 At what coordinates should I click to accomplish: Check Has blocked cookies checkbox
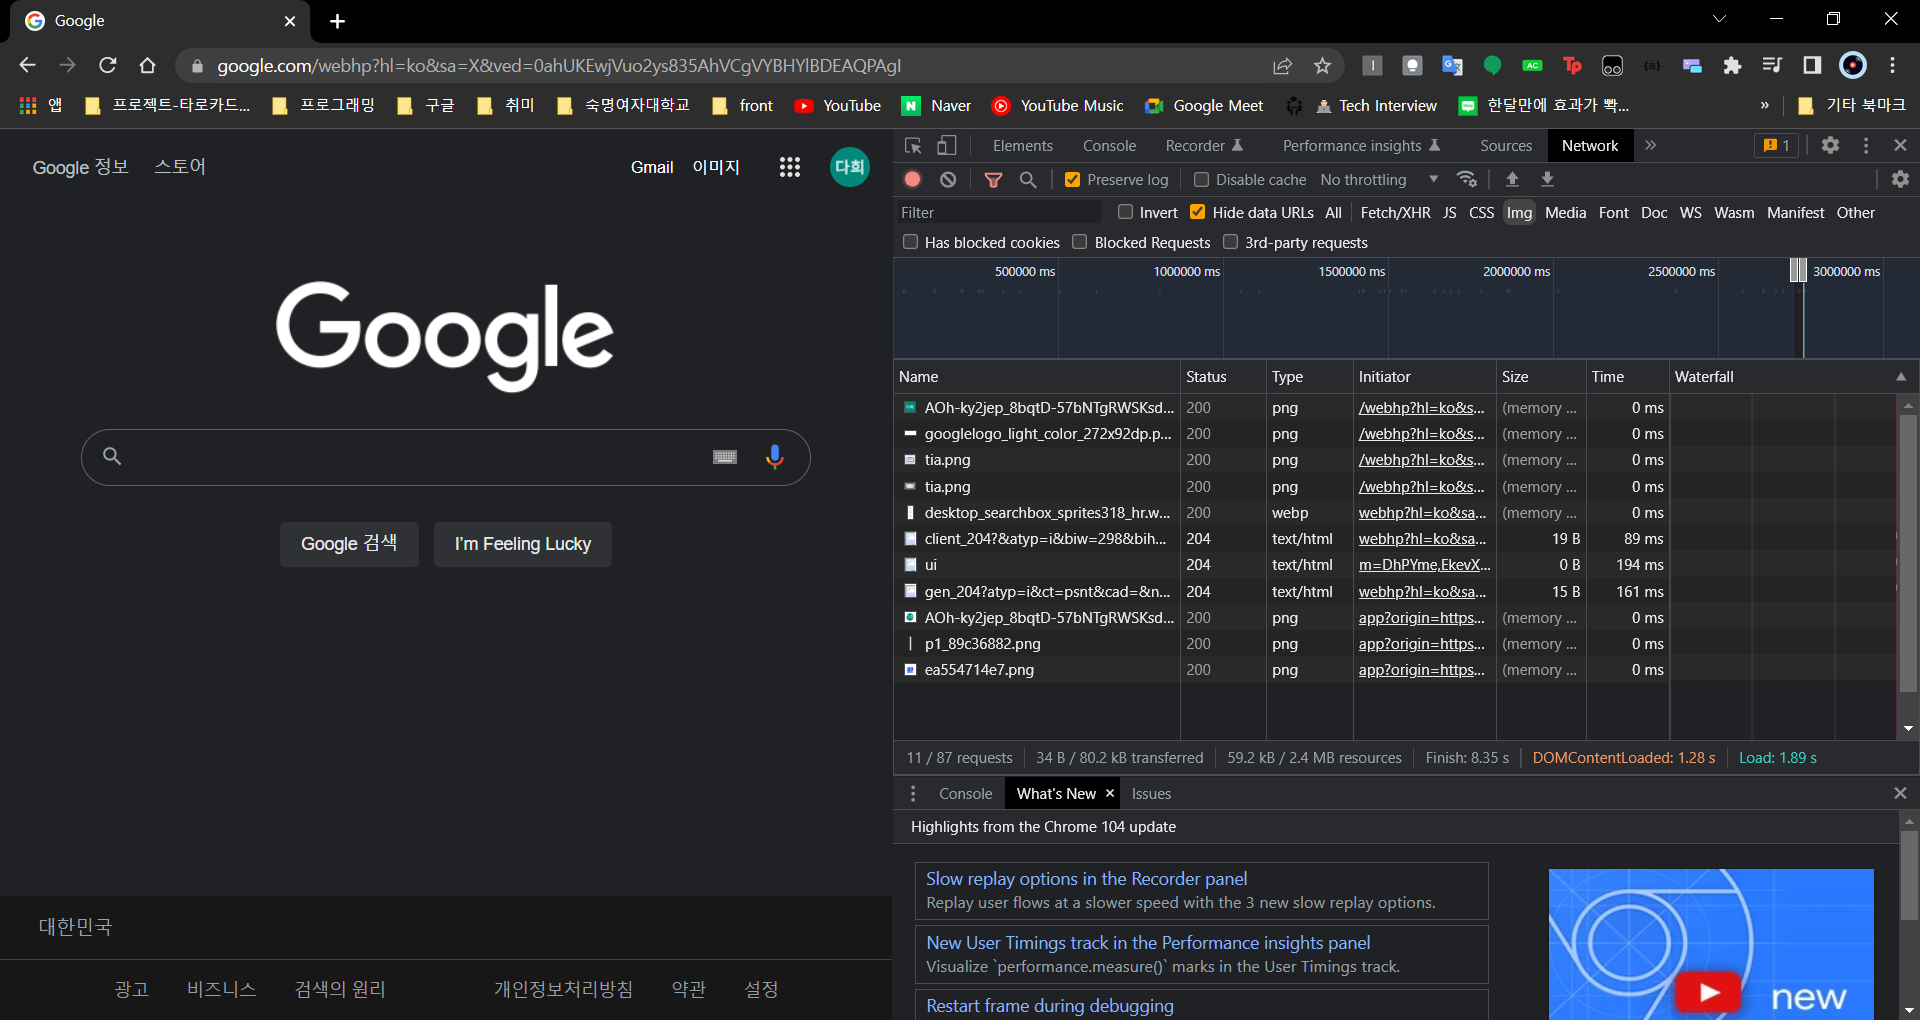[x=910, y=242]
